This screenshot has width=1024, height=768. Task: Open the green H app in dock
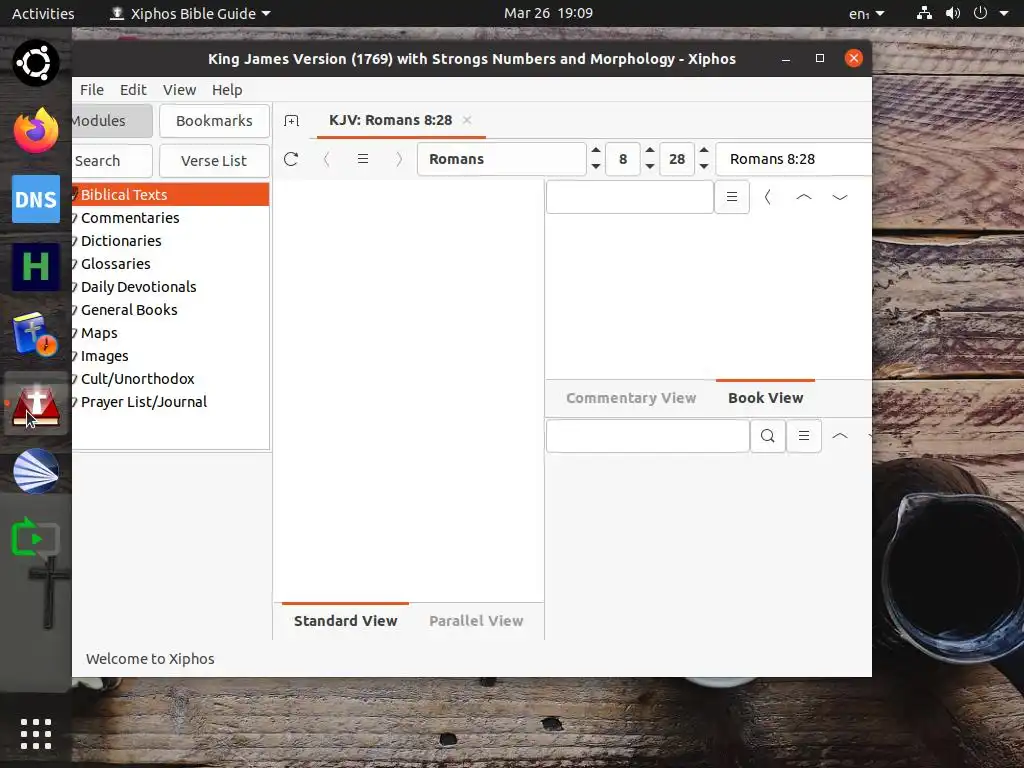(x=36, y=266)
